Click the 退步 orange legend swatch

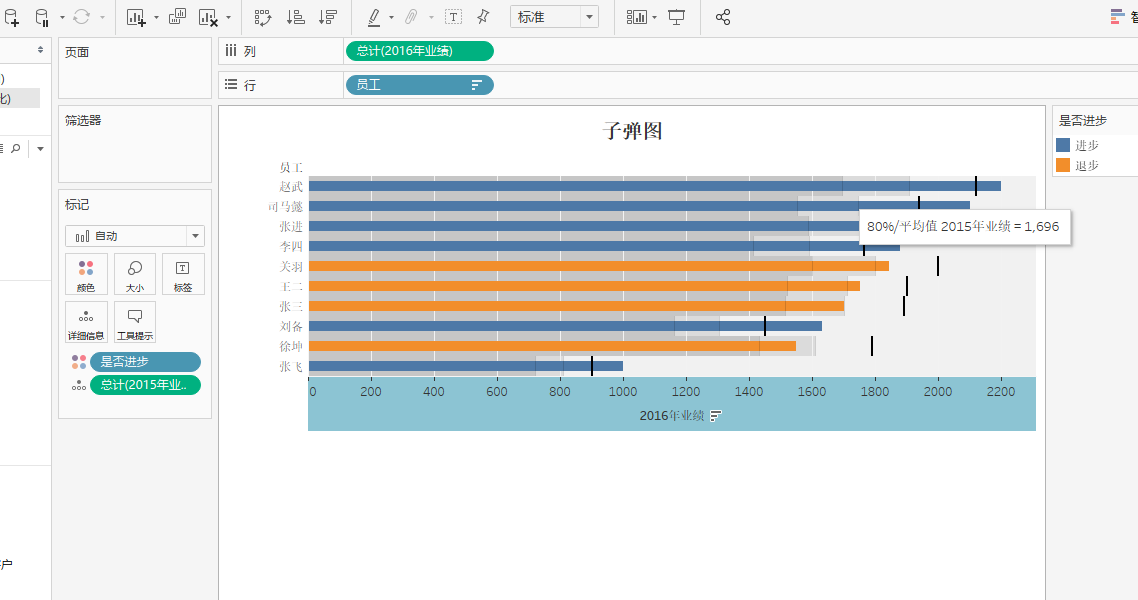tap(1063, 165)
